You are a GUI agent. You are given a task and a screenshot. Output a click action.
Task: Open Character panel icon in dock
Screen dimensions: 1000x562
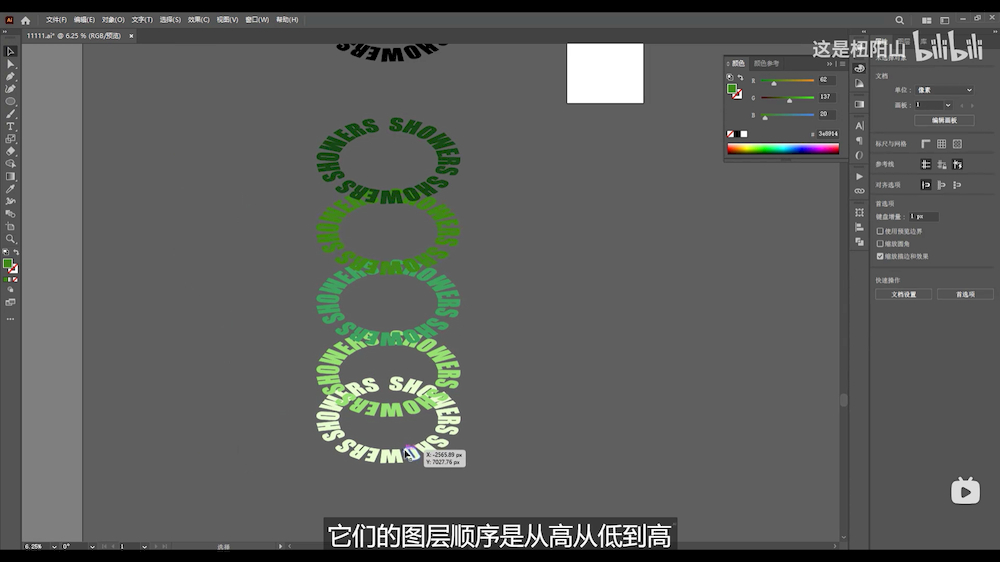pyautogui.click(x=859, y=126)
